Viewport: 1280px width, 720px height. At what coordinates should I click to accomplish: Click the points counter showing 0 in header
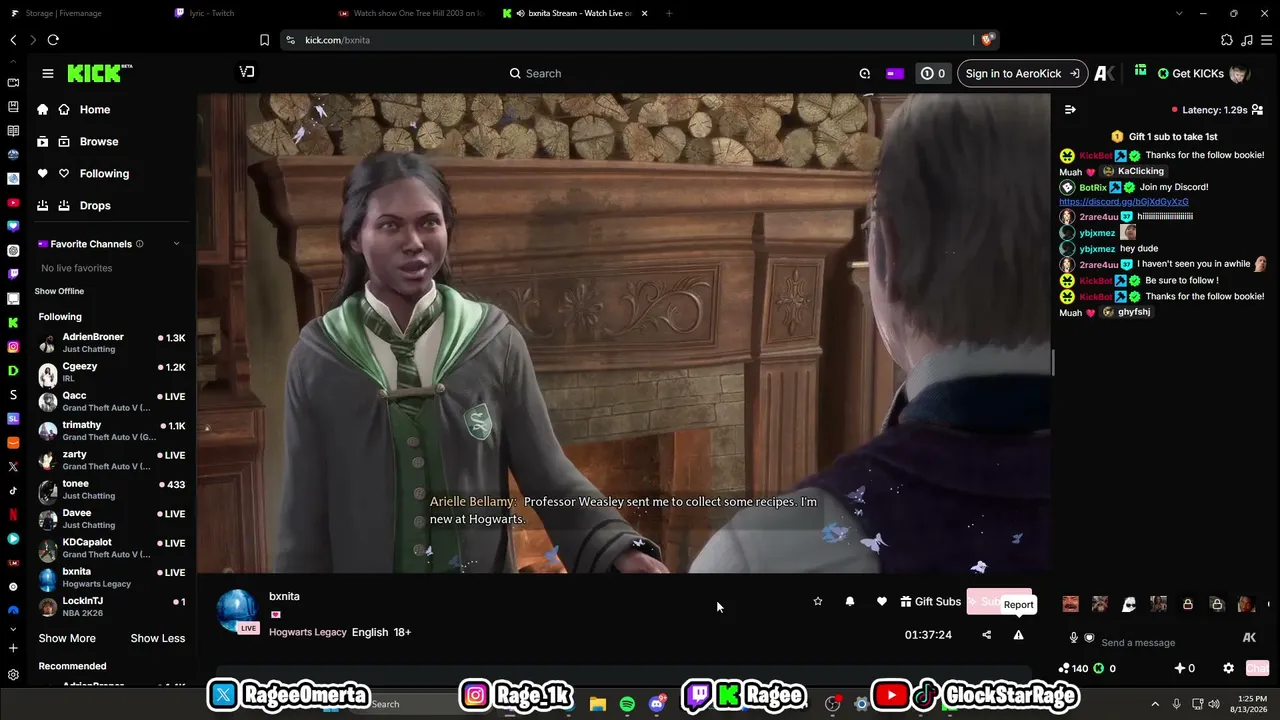click(933, 73)
